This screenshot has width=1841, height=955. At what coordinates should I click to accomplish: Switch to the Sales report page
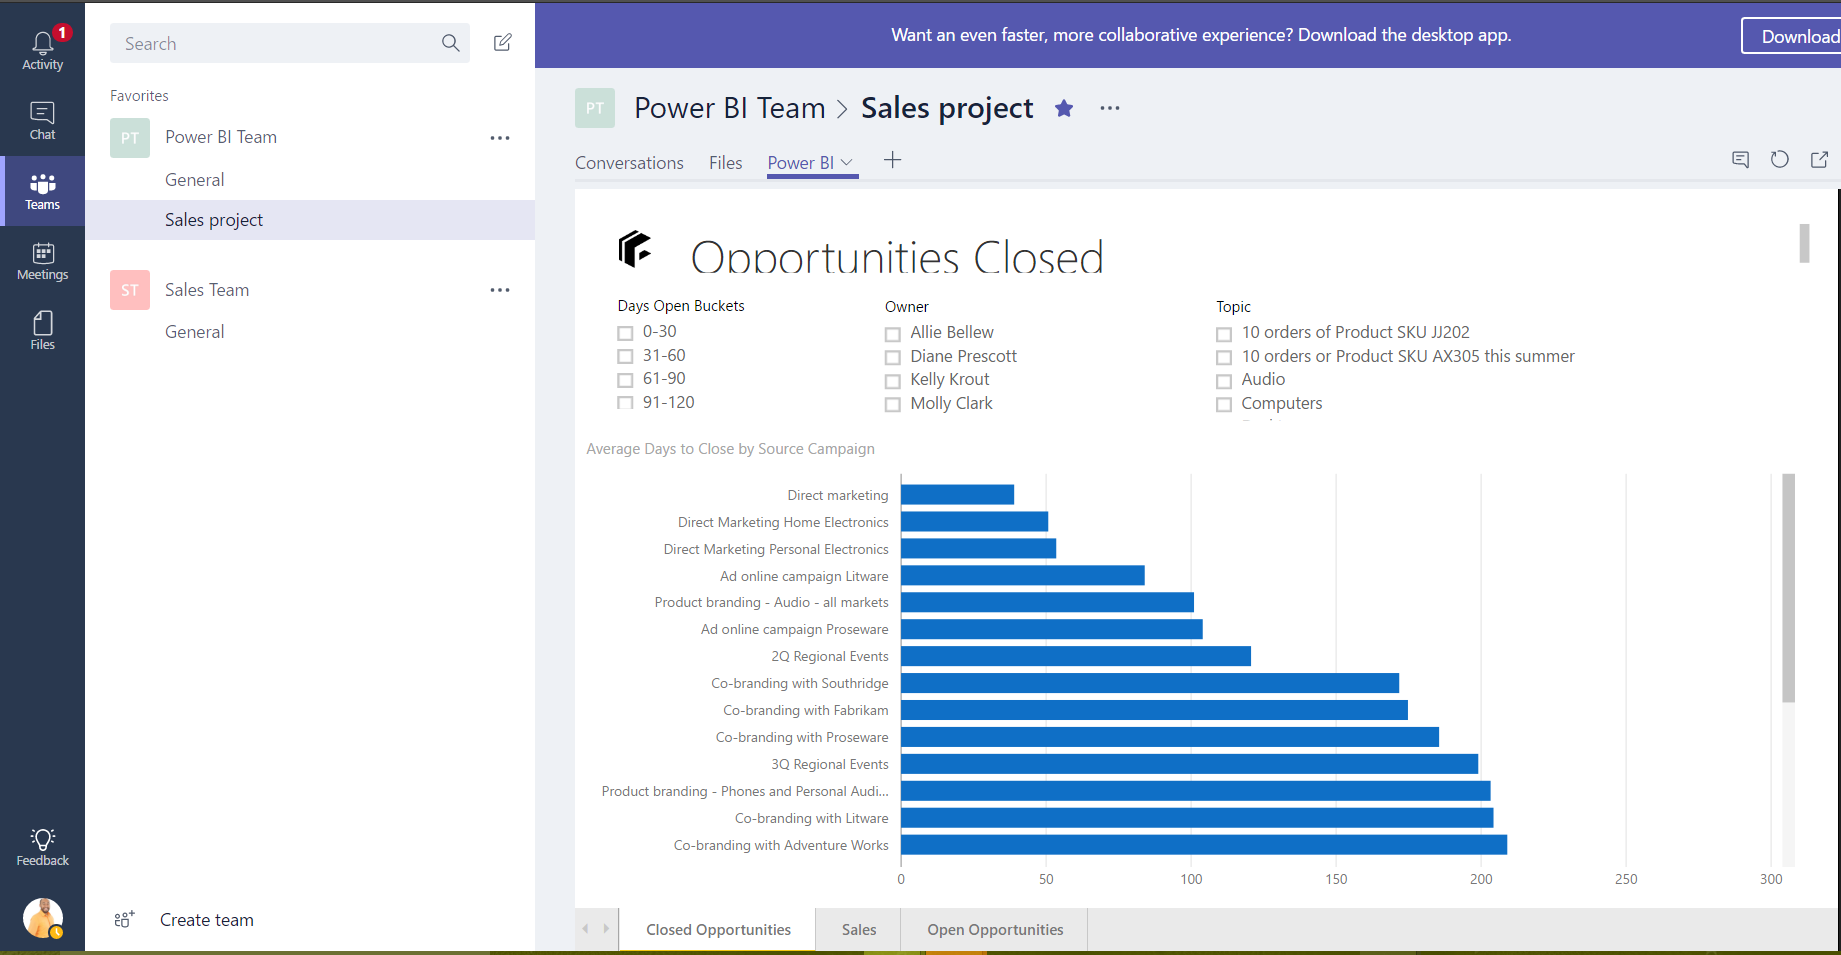tap(859, 930)
